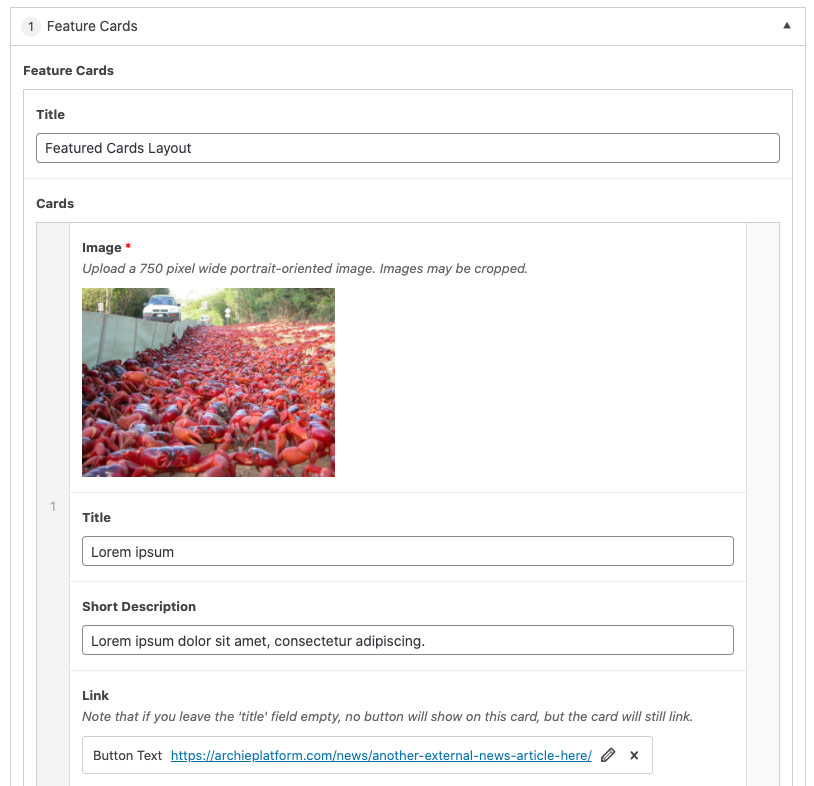814x786 pixels.
Task: Click the Featured Cards Layout title field
Action: [407, 148]
